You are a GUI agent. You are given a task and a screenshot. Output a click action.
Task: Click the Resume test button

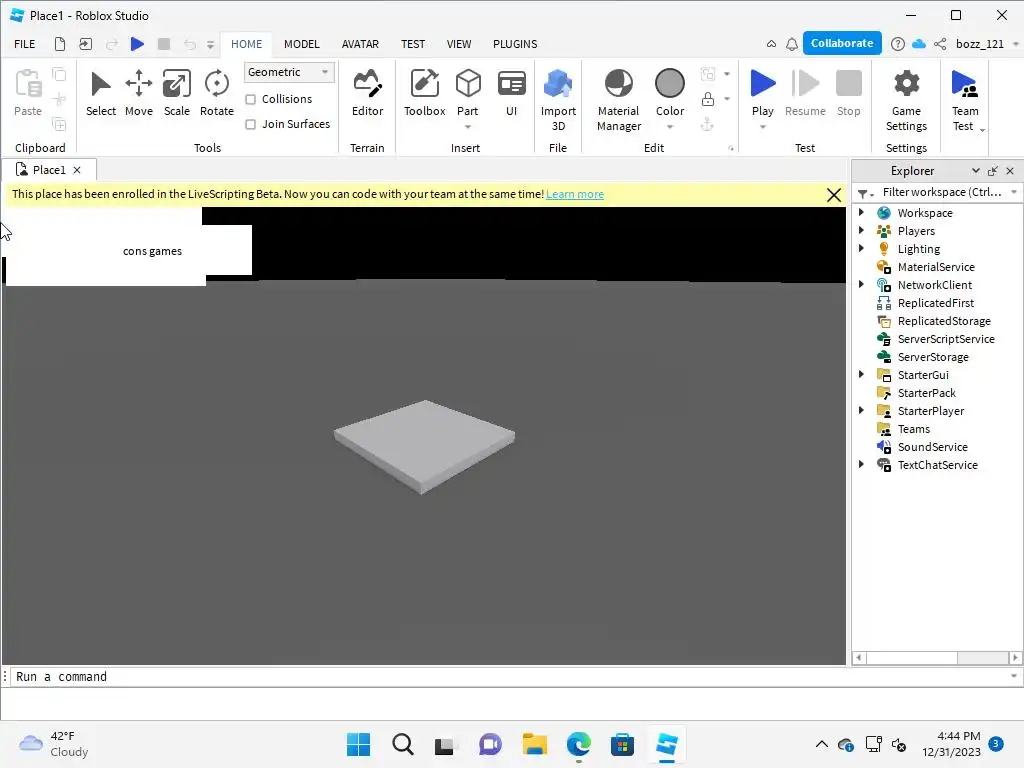(x=805, y=93)
